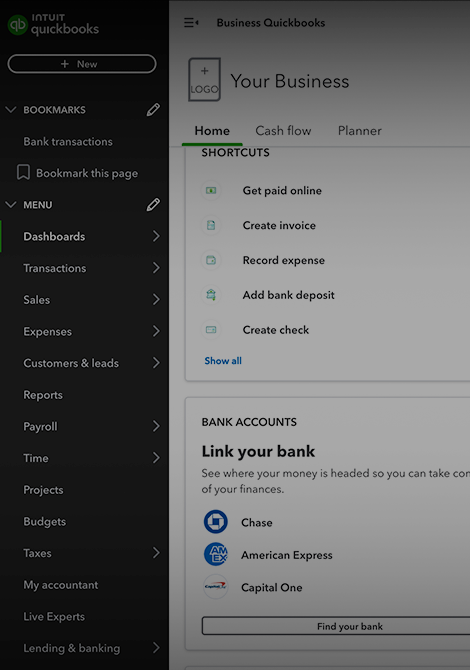Viewport: 470px width, 670px height.
Task: Expand the Taxes submenu arrow
Action: (x=156, y=553)
